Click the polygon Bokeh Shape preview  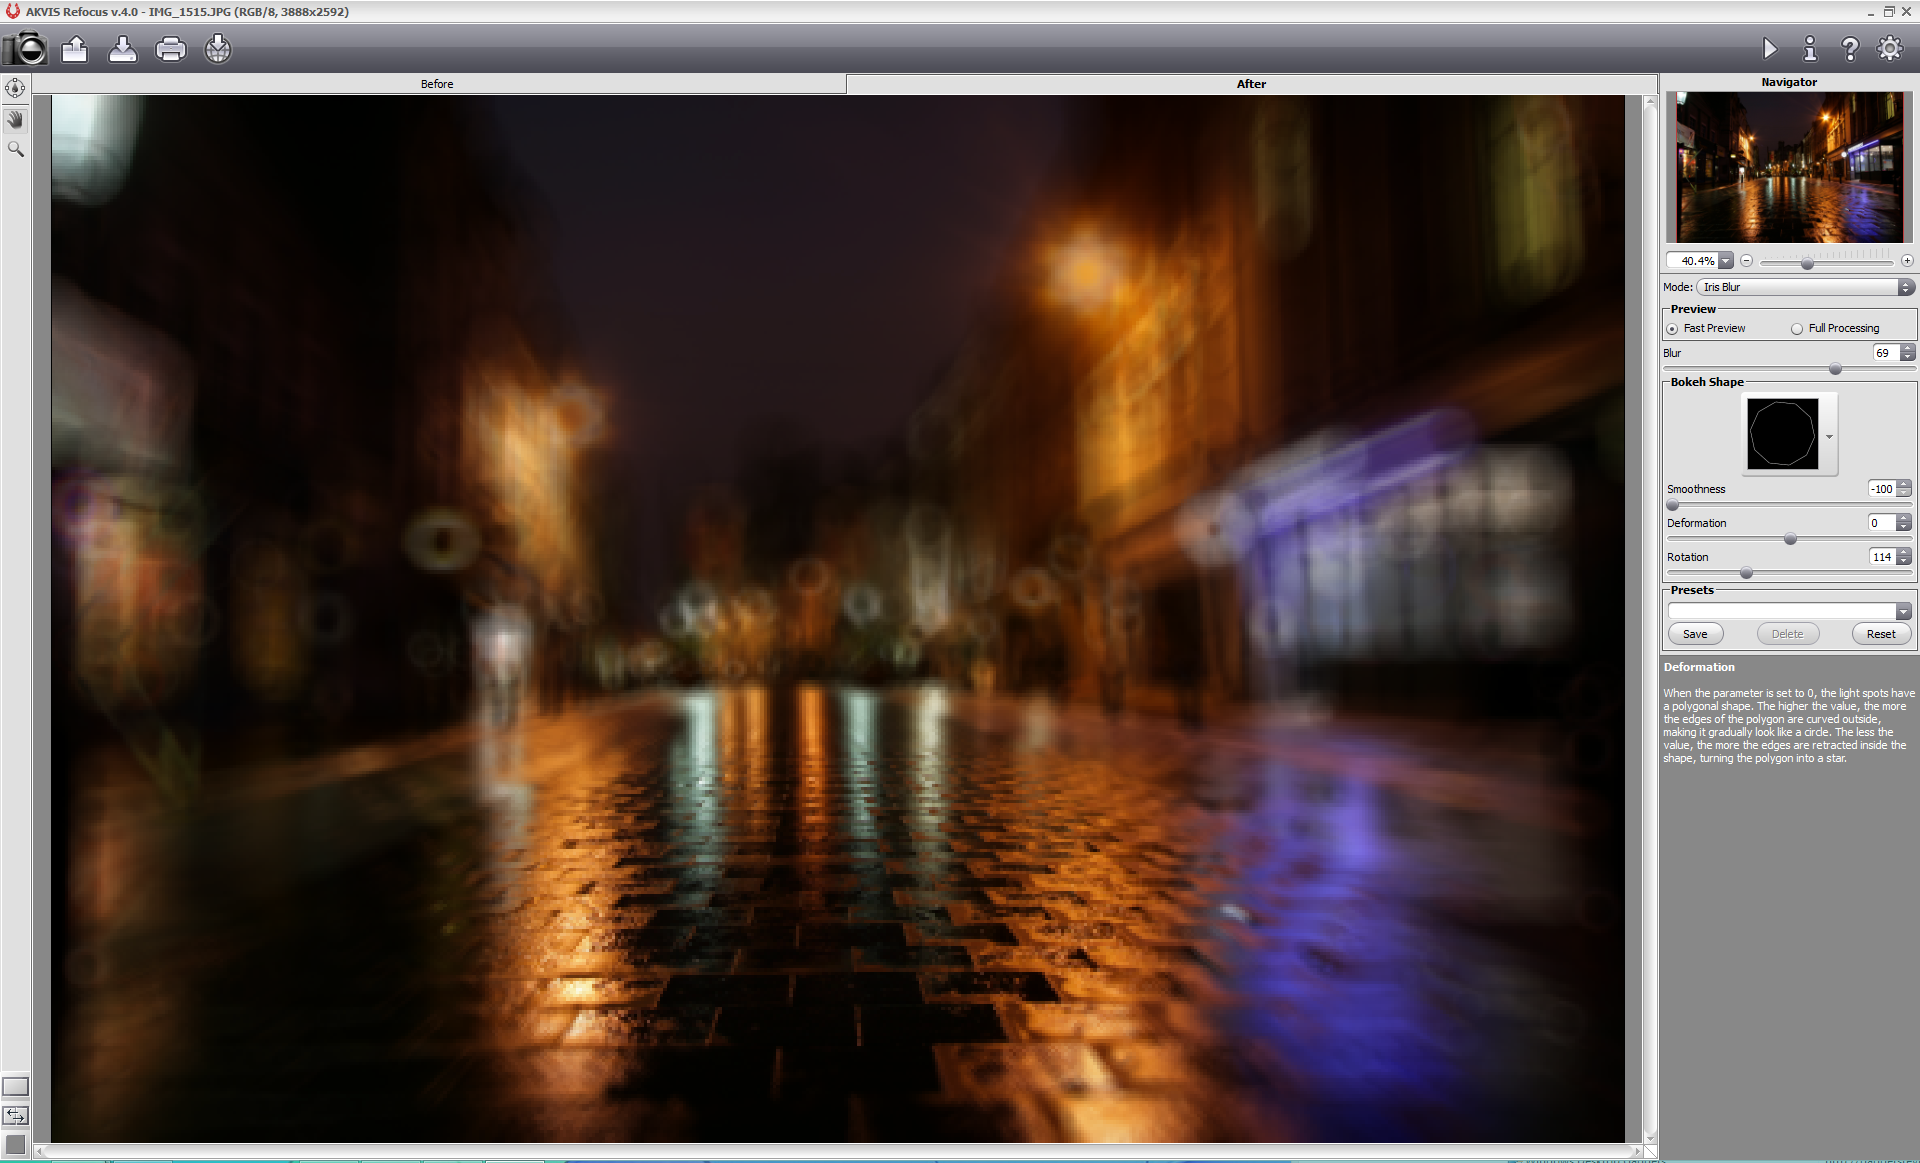pos(1783,434)
